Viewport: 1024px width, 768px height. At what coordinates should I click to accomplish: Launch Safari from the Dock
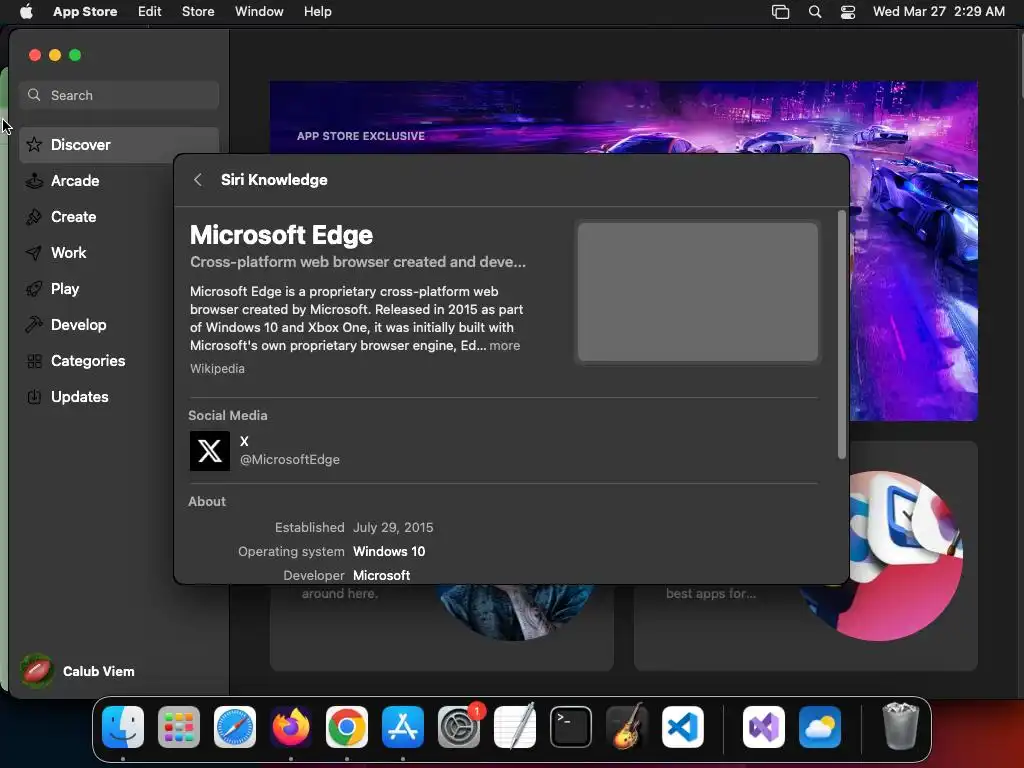[235, 727]
